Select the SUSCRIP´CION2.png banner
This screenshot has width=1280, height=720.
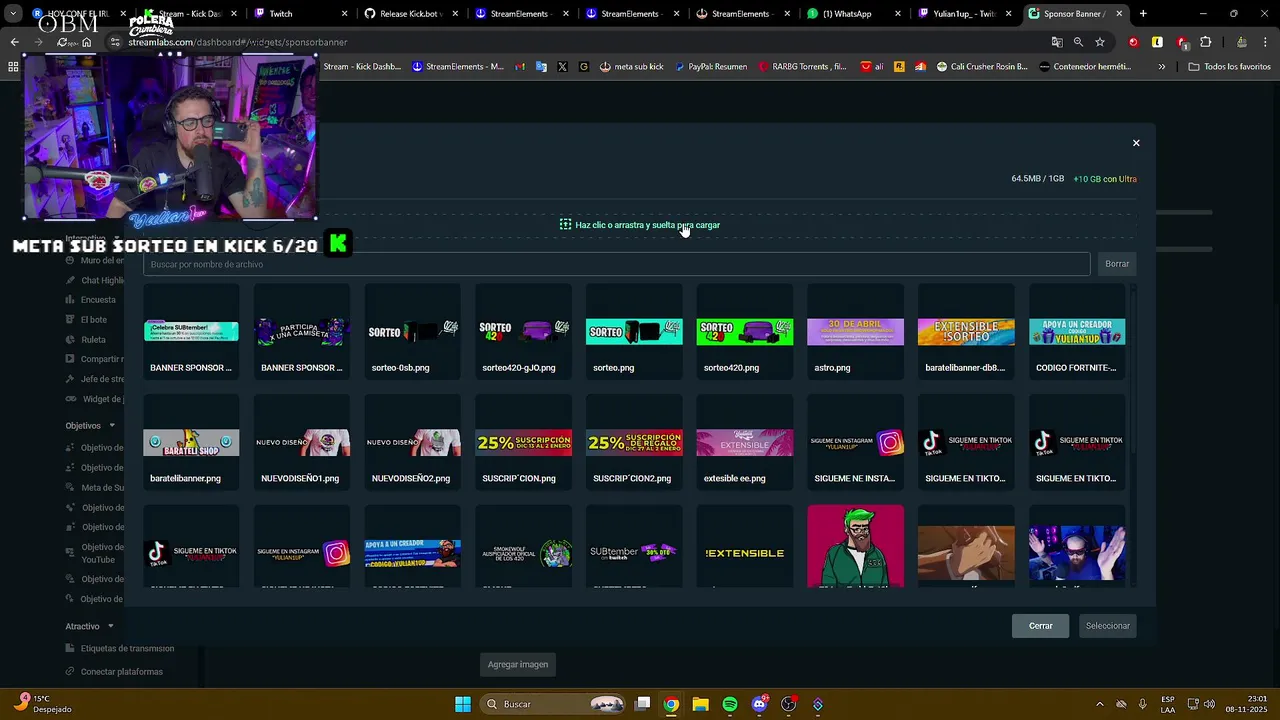[634, 443]
